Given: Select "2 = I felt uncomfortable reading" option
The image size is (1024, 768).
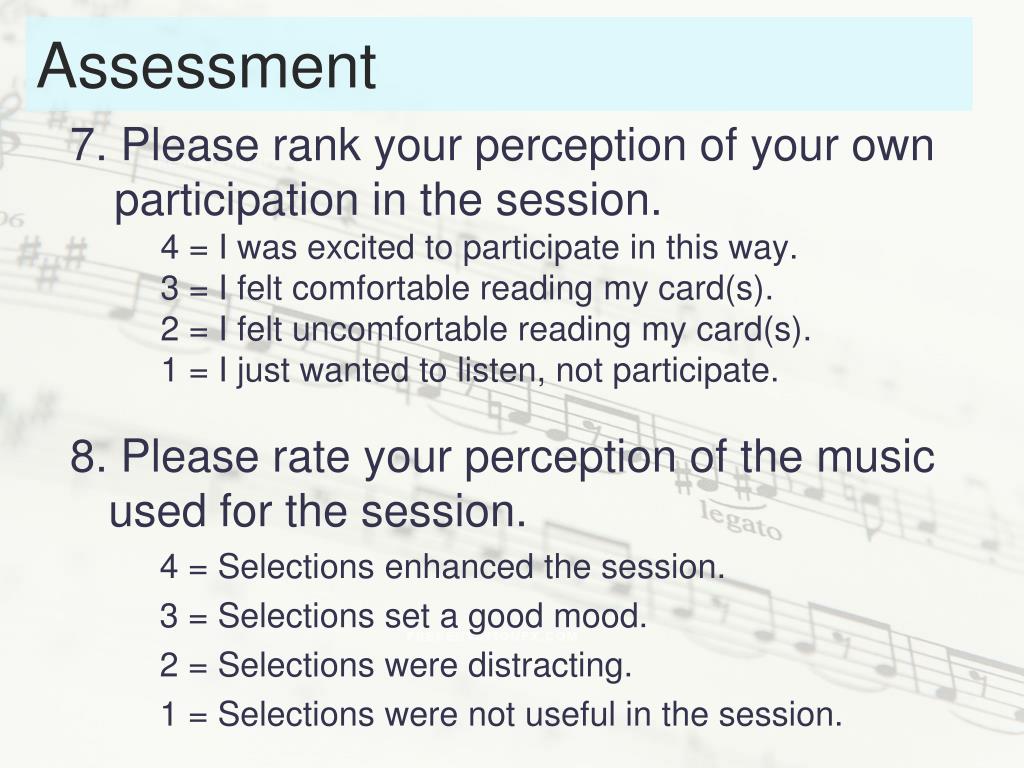Looking at the screenshot, I should [485, 330].
